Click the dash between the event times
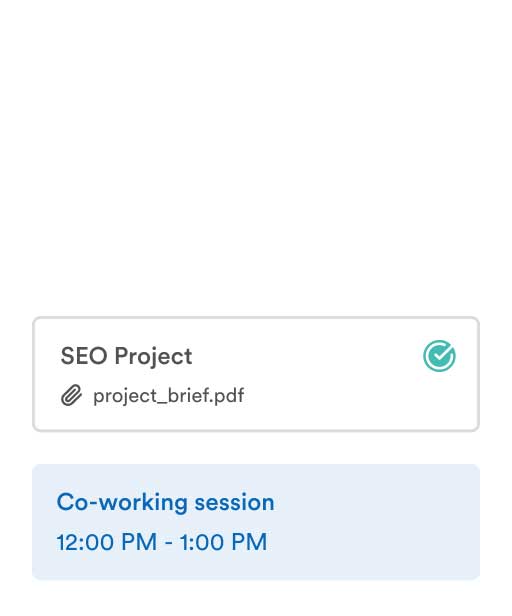This screenshot has width=512, height=616. tap(169, 543)
